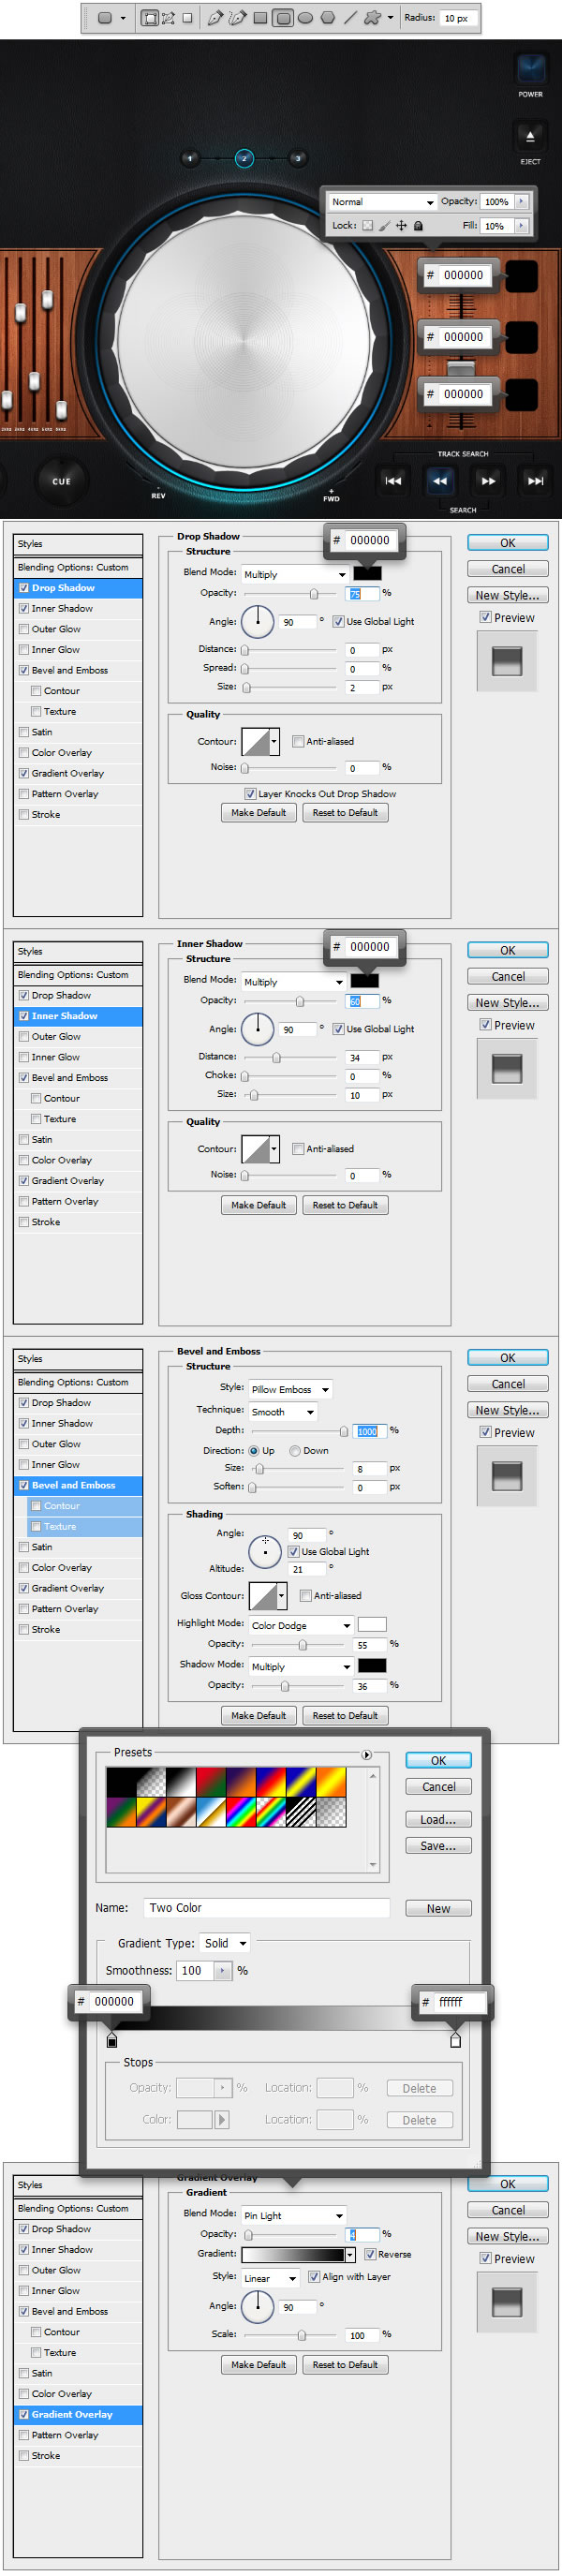Image resolution: width=562 pixels, height=2576 pixels.
Task: Click the Lock image pixels brush icon
Action: (x=384, y=226)
